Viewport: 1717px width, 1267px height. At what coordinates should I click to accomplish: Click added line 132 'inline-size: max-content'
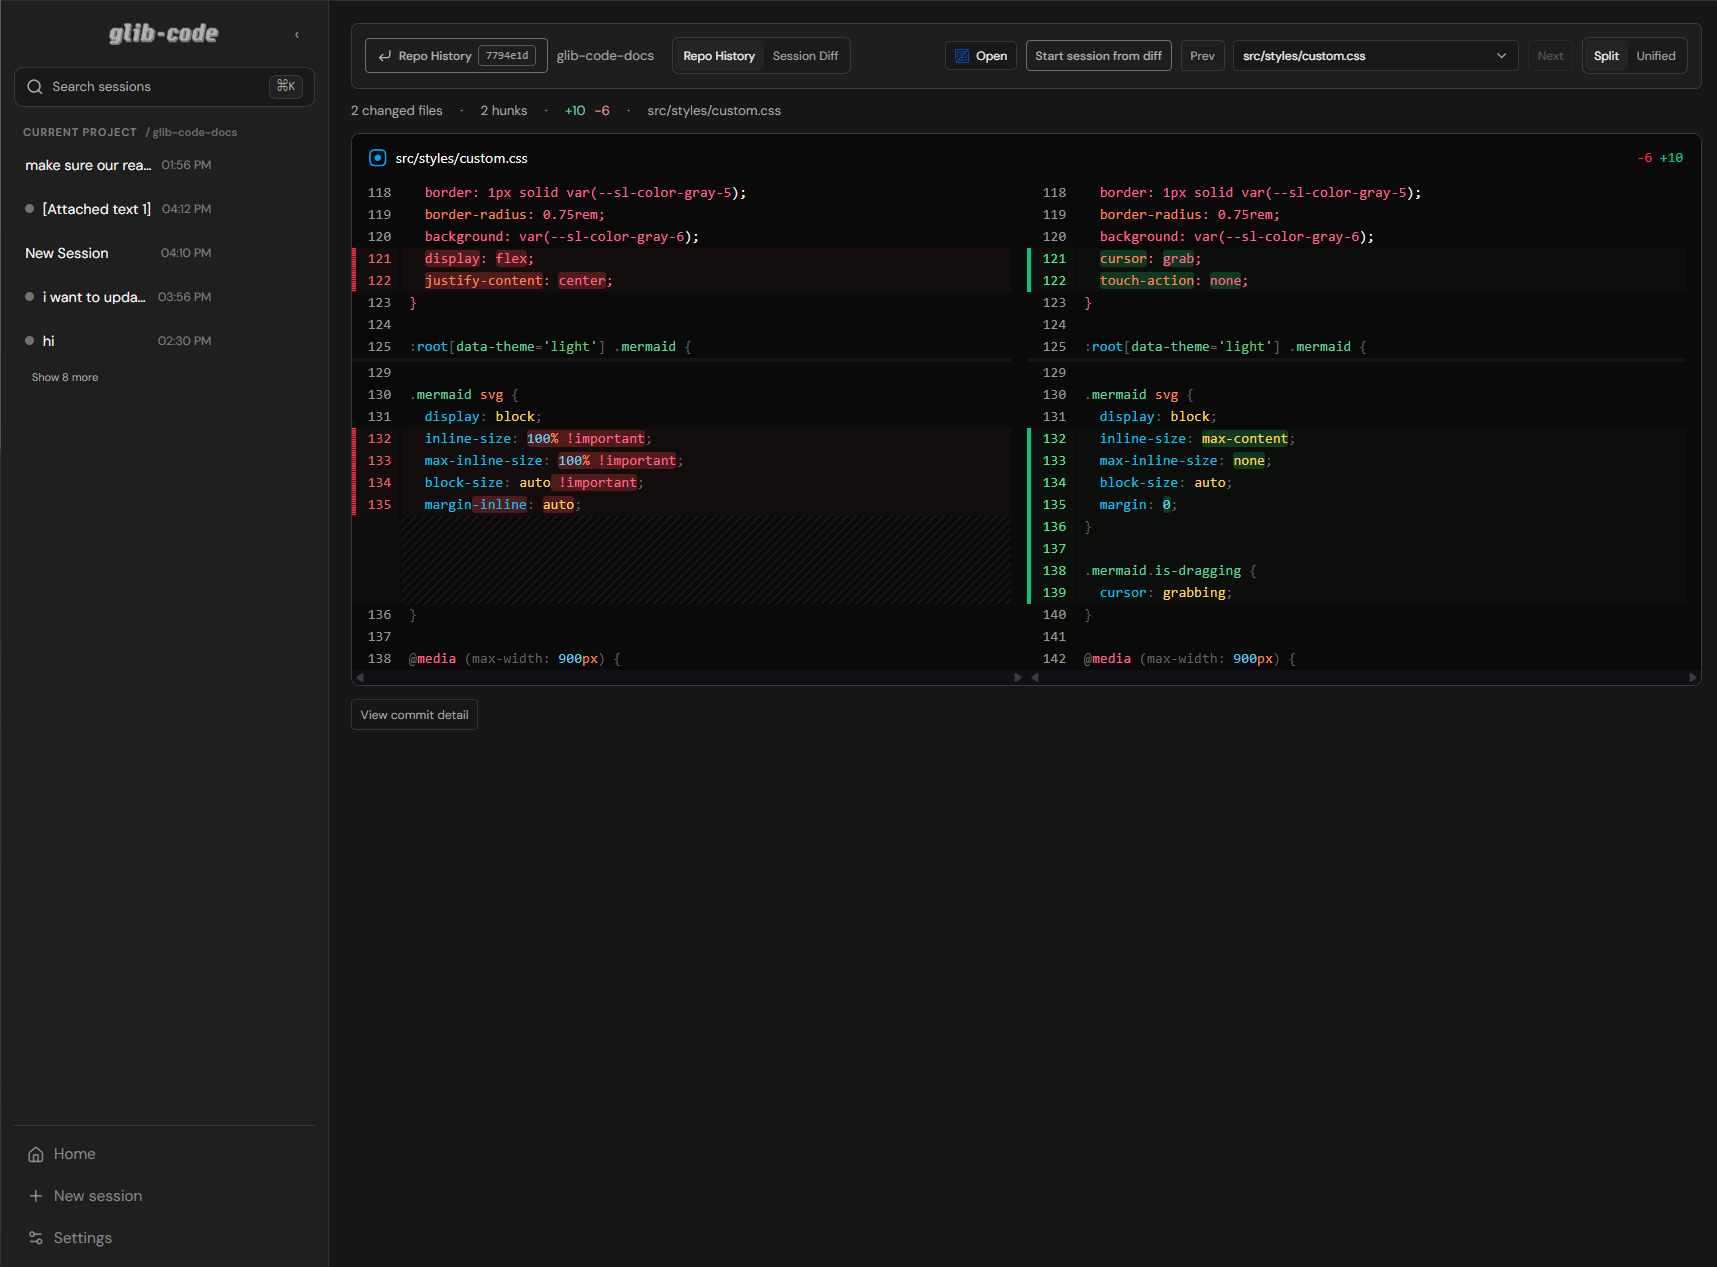(x=1356, y=439)
